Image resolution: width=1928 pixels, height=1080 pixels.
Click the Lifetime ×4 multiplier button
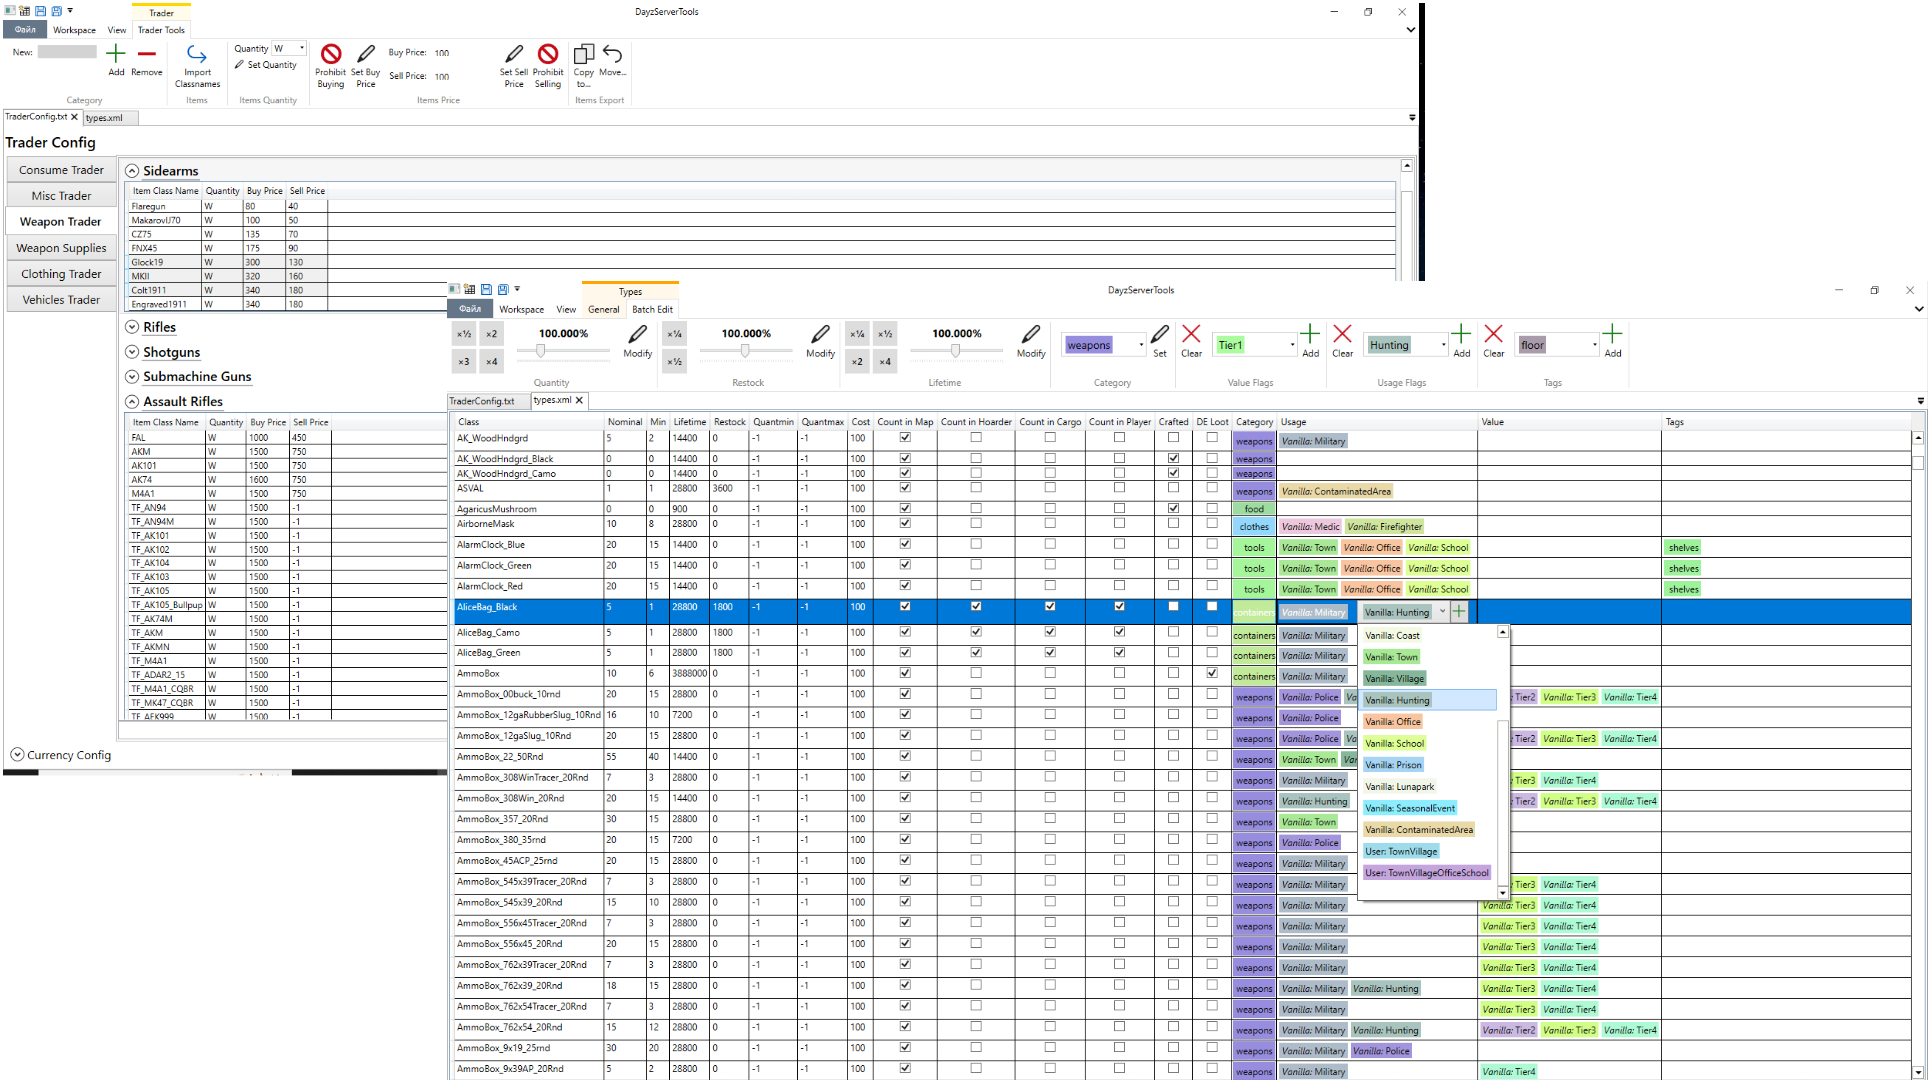click(x=885, y=362)
